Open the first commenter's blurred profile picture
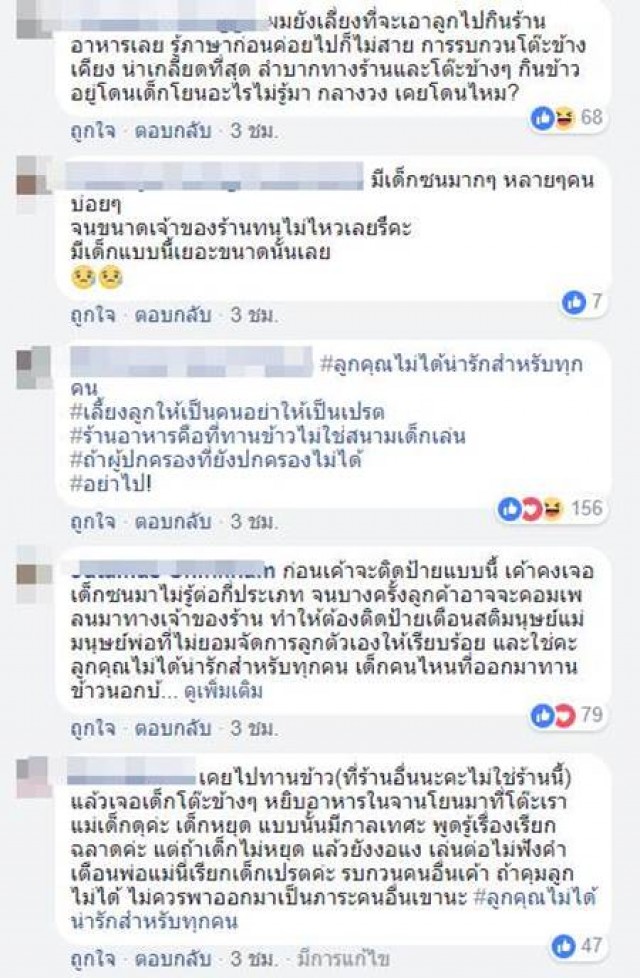640x978 pixels. click(34, 21)
